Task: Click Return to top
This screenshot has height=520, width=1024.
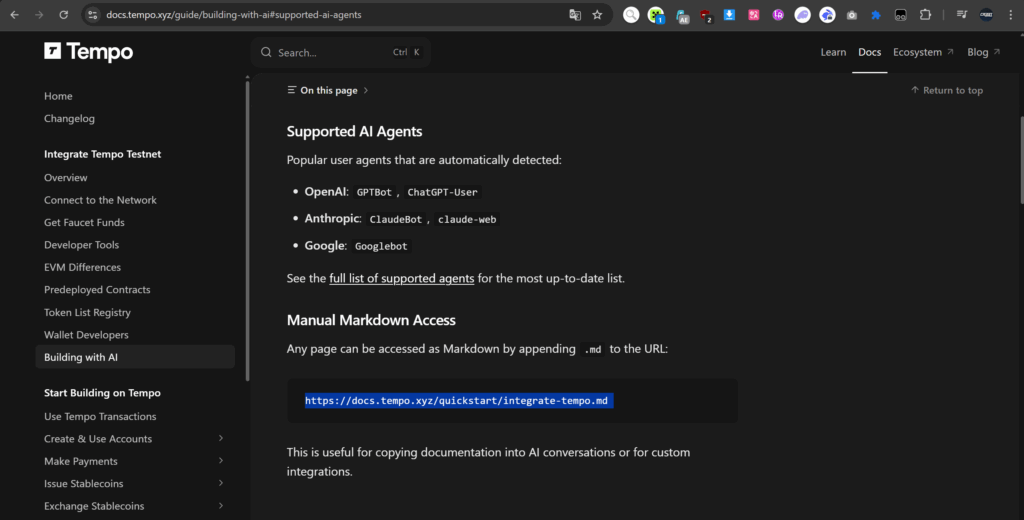Action: coord(947,90)
